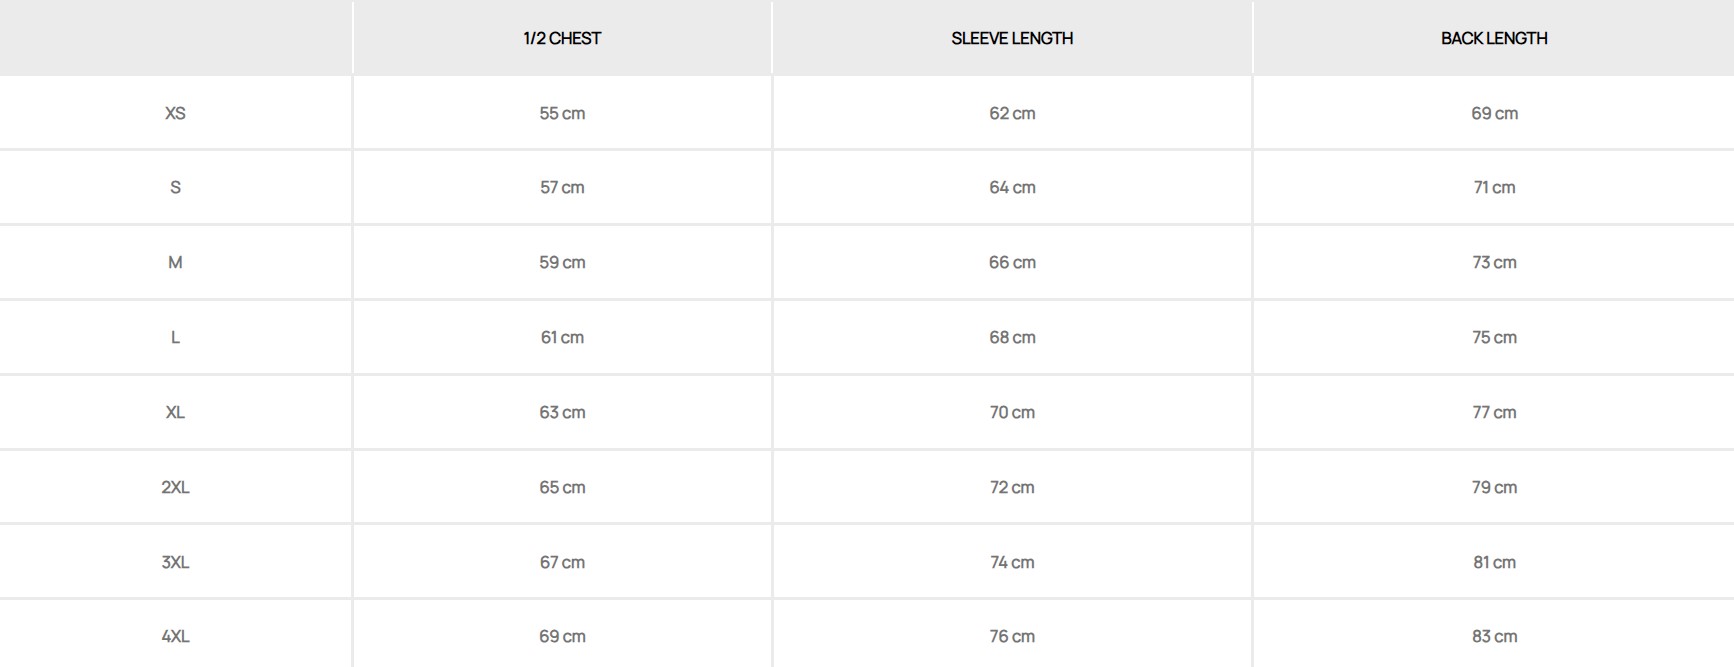The height and width of the screenshot is (667, 1734).
Task: Click the SLEEVE LENGTH column header
Action: [1012, 38]
